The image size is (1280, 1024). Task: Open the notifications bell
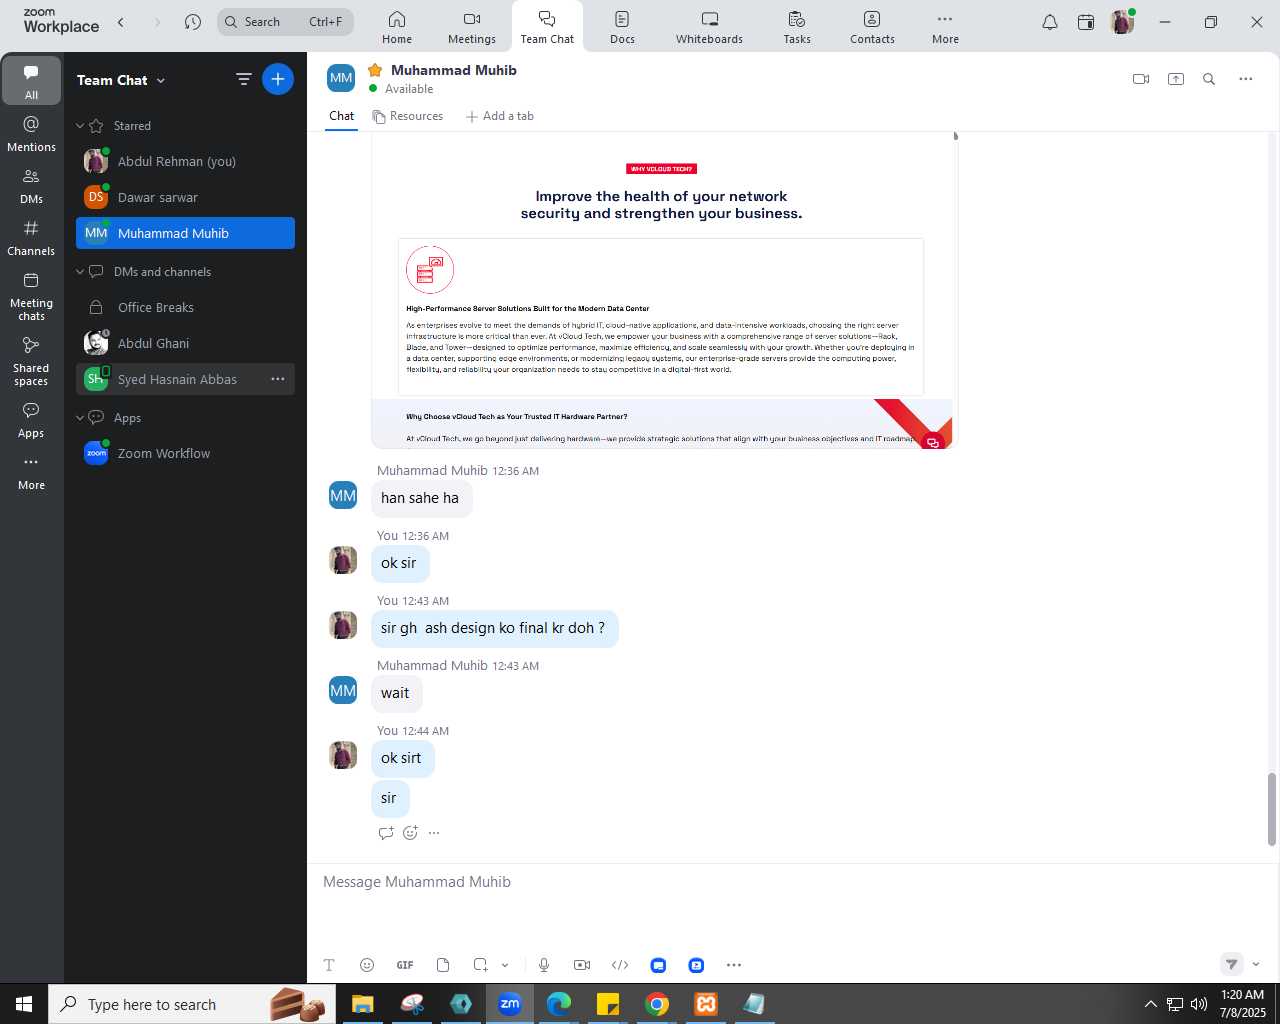pos(1050,22)
